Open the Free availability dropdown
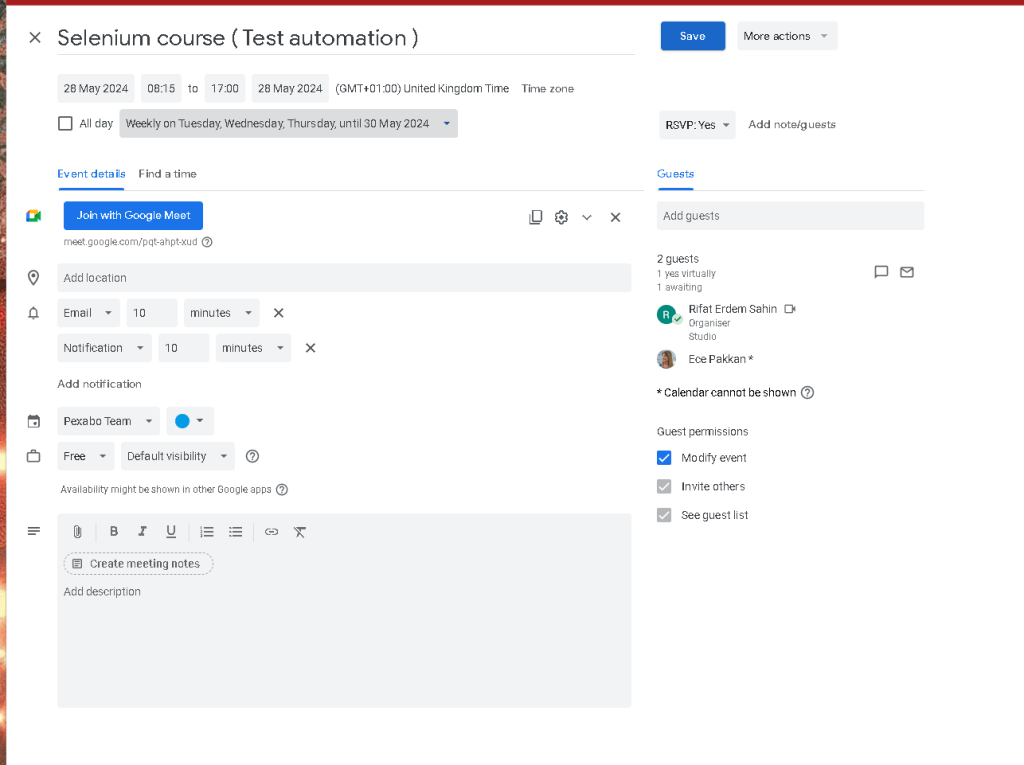The image size is (1024, 765). click(x=86, y=456)
